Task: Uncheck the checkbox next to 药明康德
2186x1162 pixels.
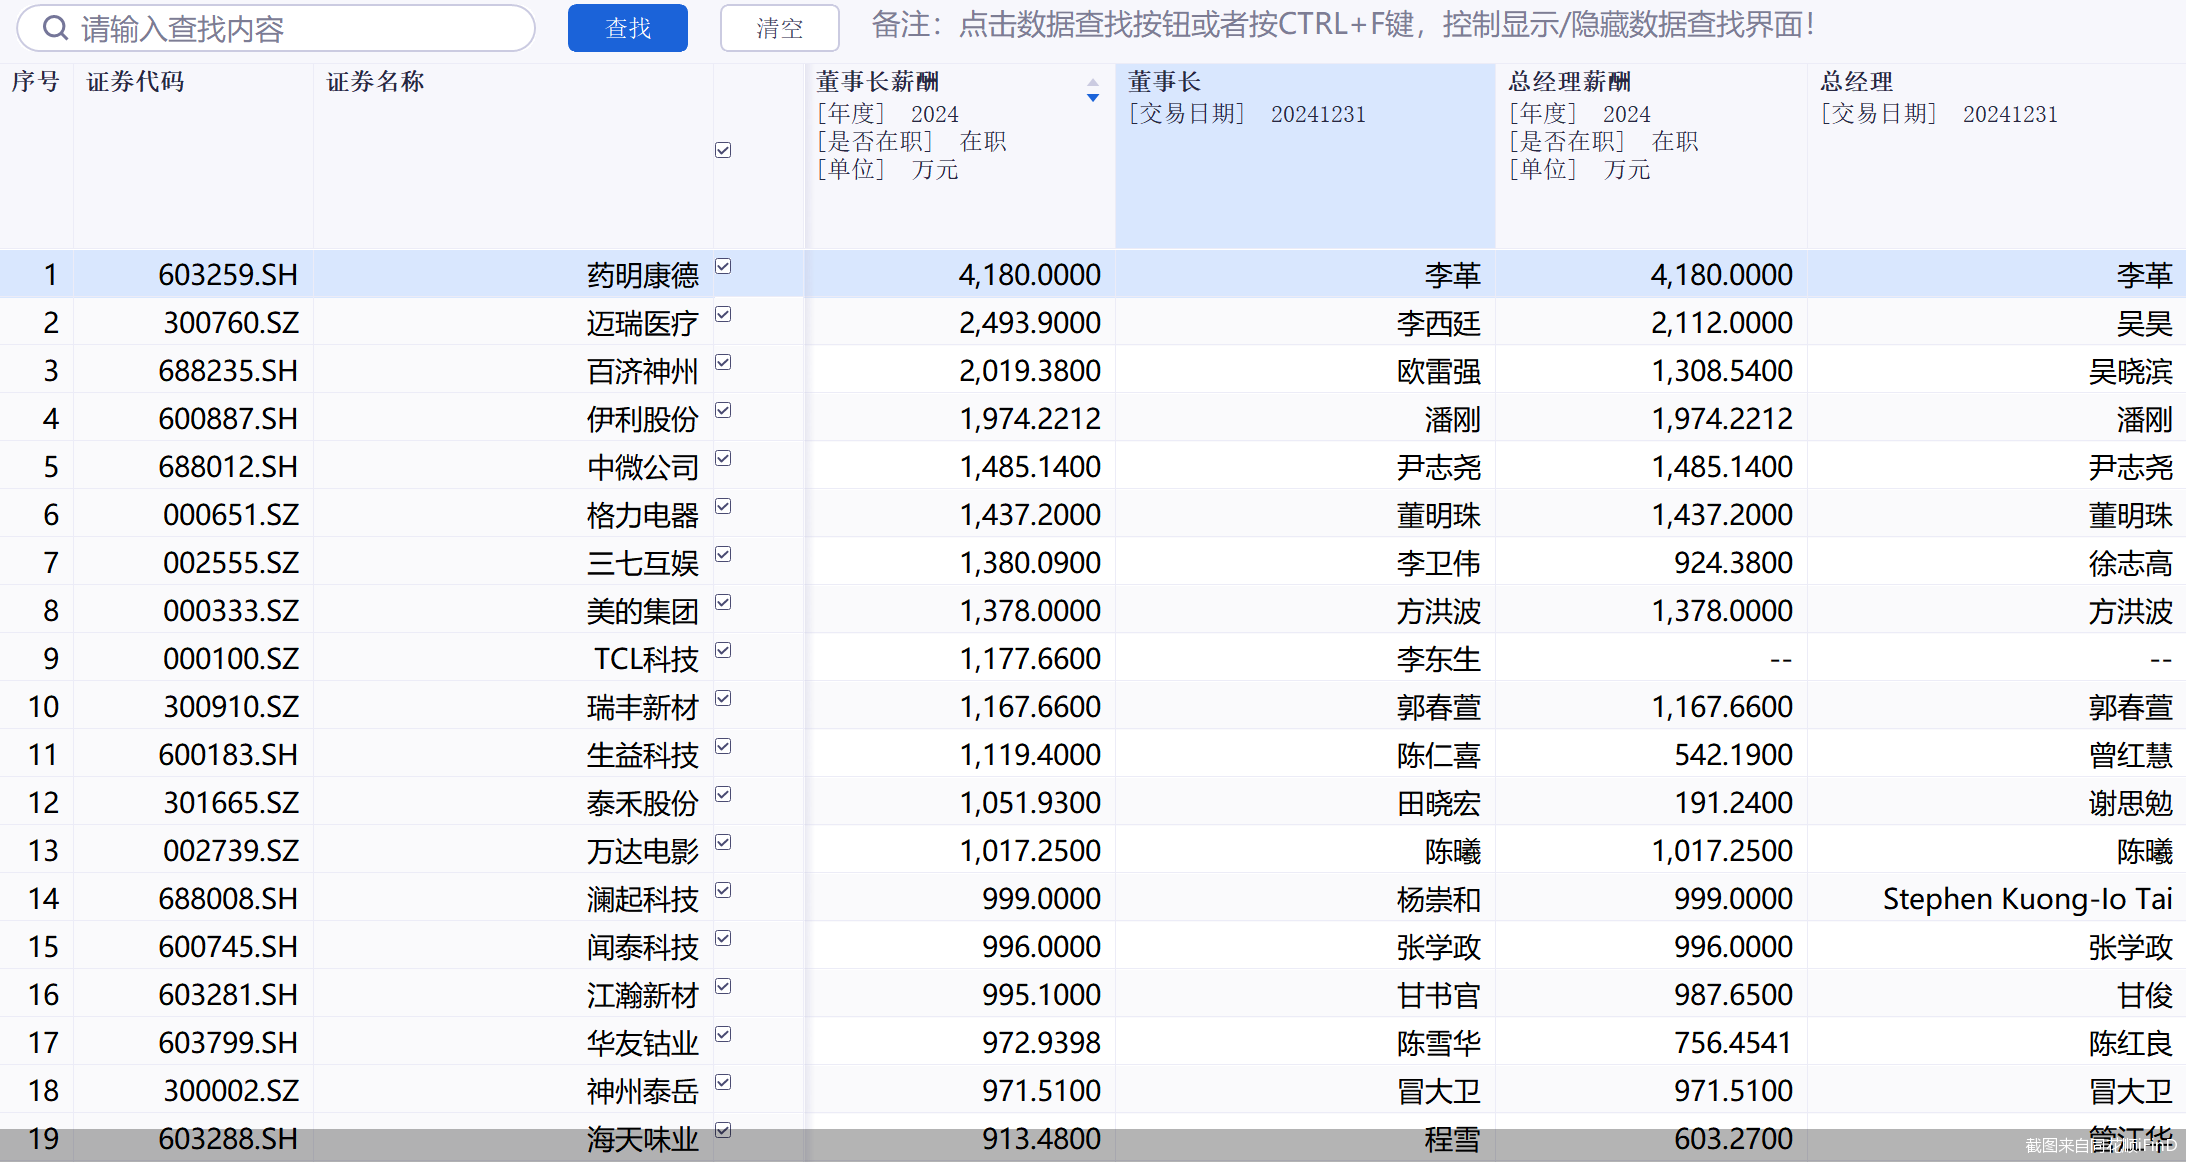Action: (723, 266)
